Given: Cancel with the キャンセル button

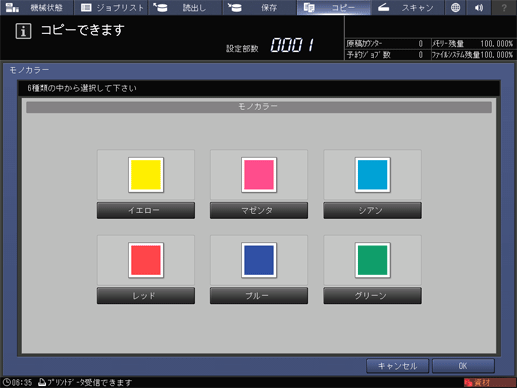Looking at the screenshot, I should click(397, 366).
